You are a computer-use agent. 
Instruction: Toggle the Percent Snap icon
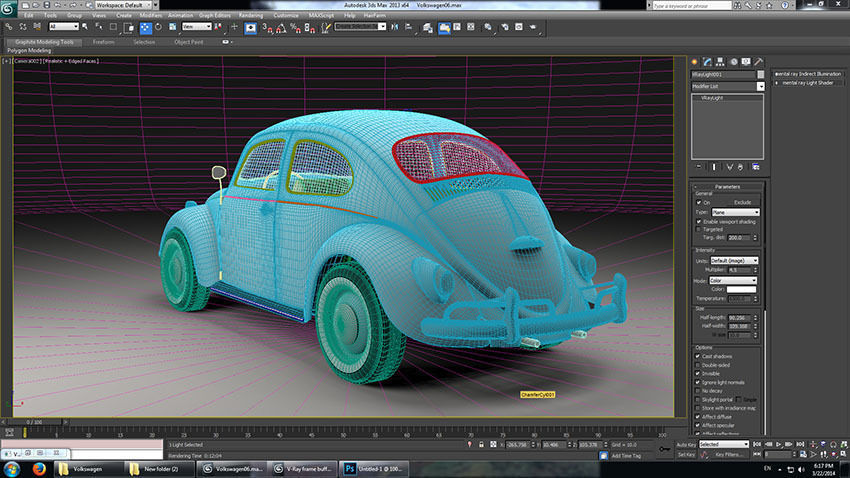(x=295, y=28)
